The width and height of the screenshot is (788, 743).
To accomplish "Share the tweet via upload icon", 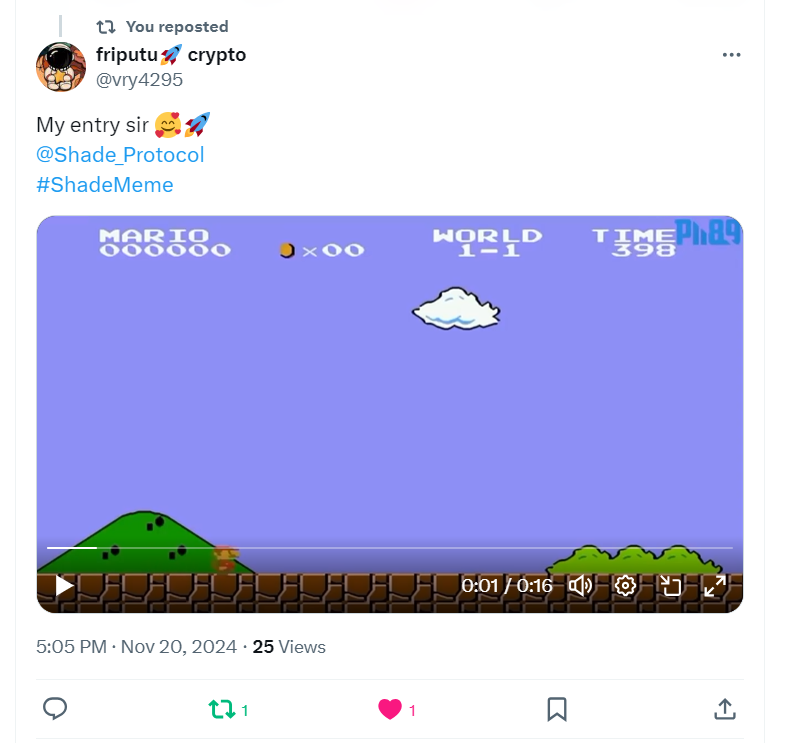I will [x=725, y=709].
